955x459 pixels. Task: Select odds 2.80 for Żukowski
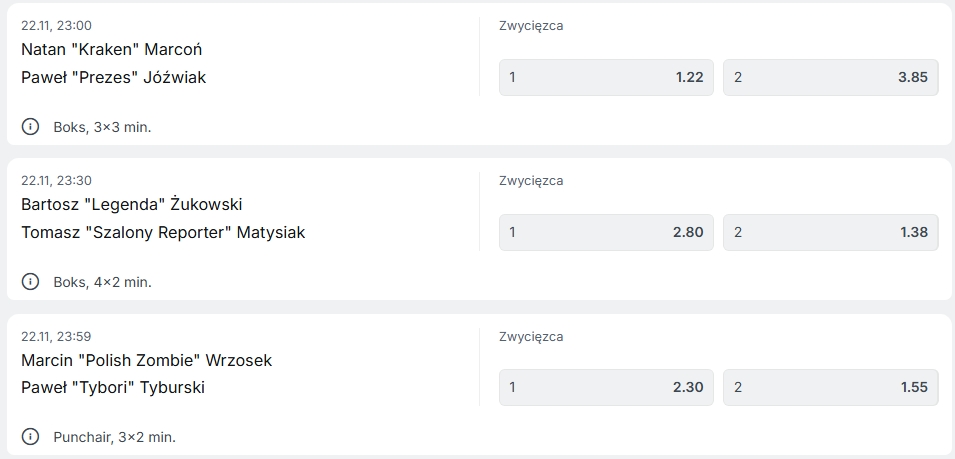pos(607,232)
